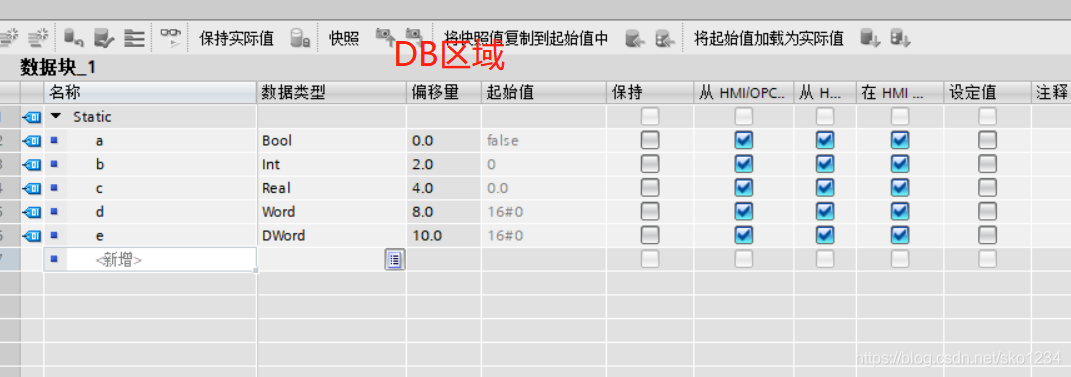Toggle 保持 checkbox in the Static row

(x=650, y=117)
